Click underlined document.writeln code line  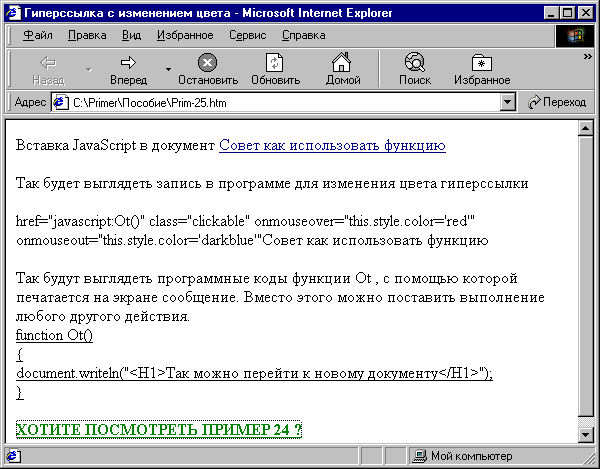[254, 373]
